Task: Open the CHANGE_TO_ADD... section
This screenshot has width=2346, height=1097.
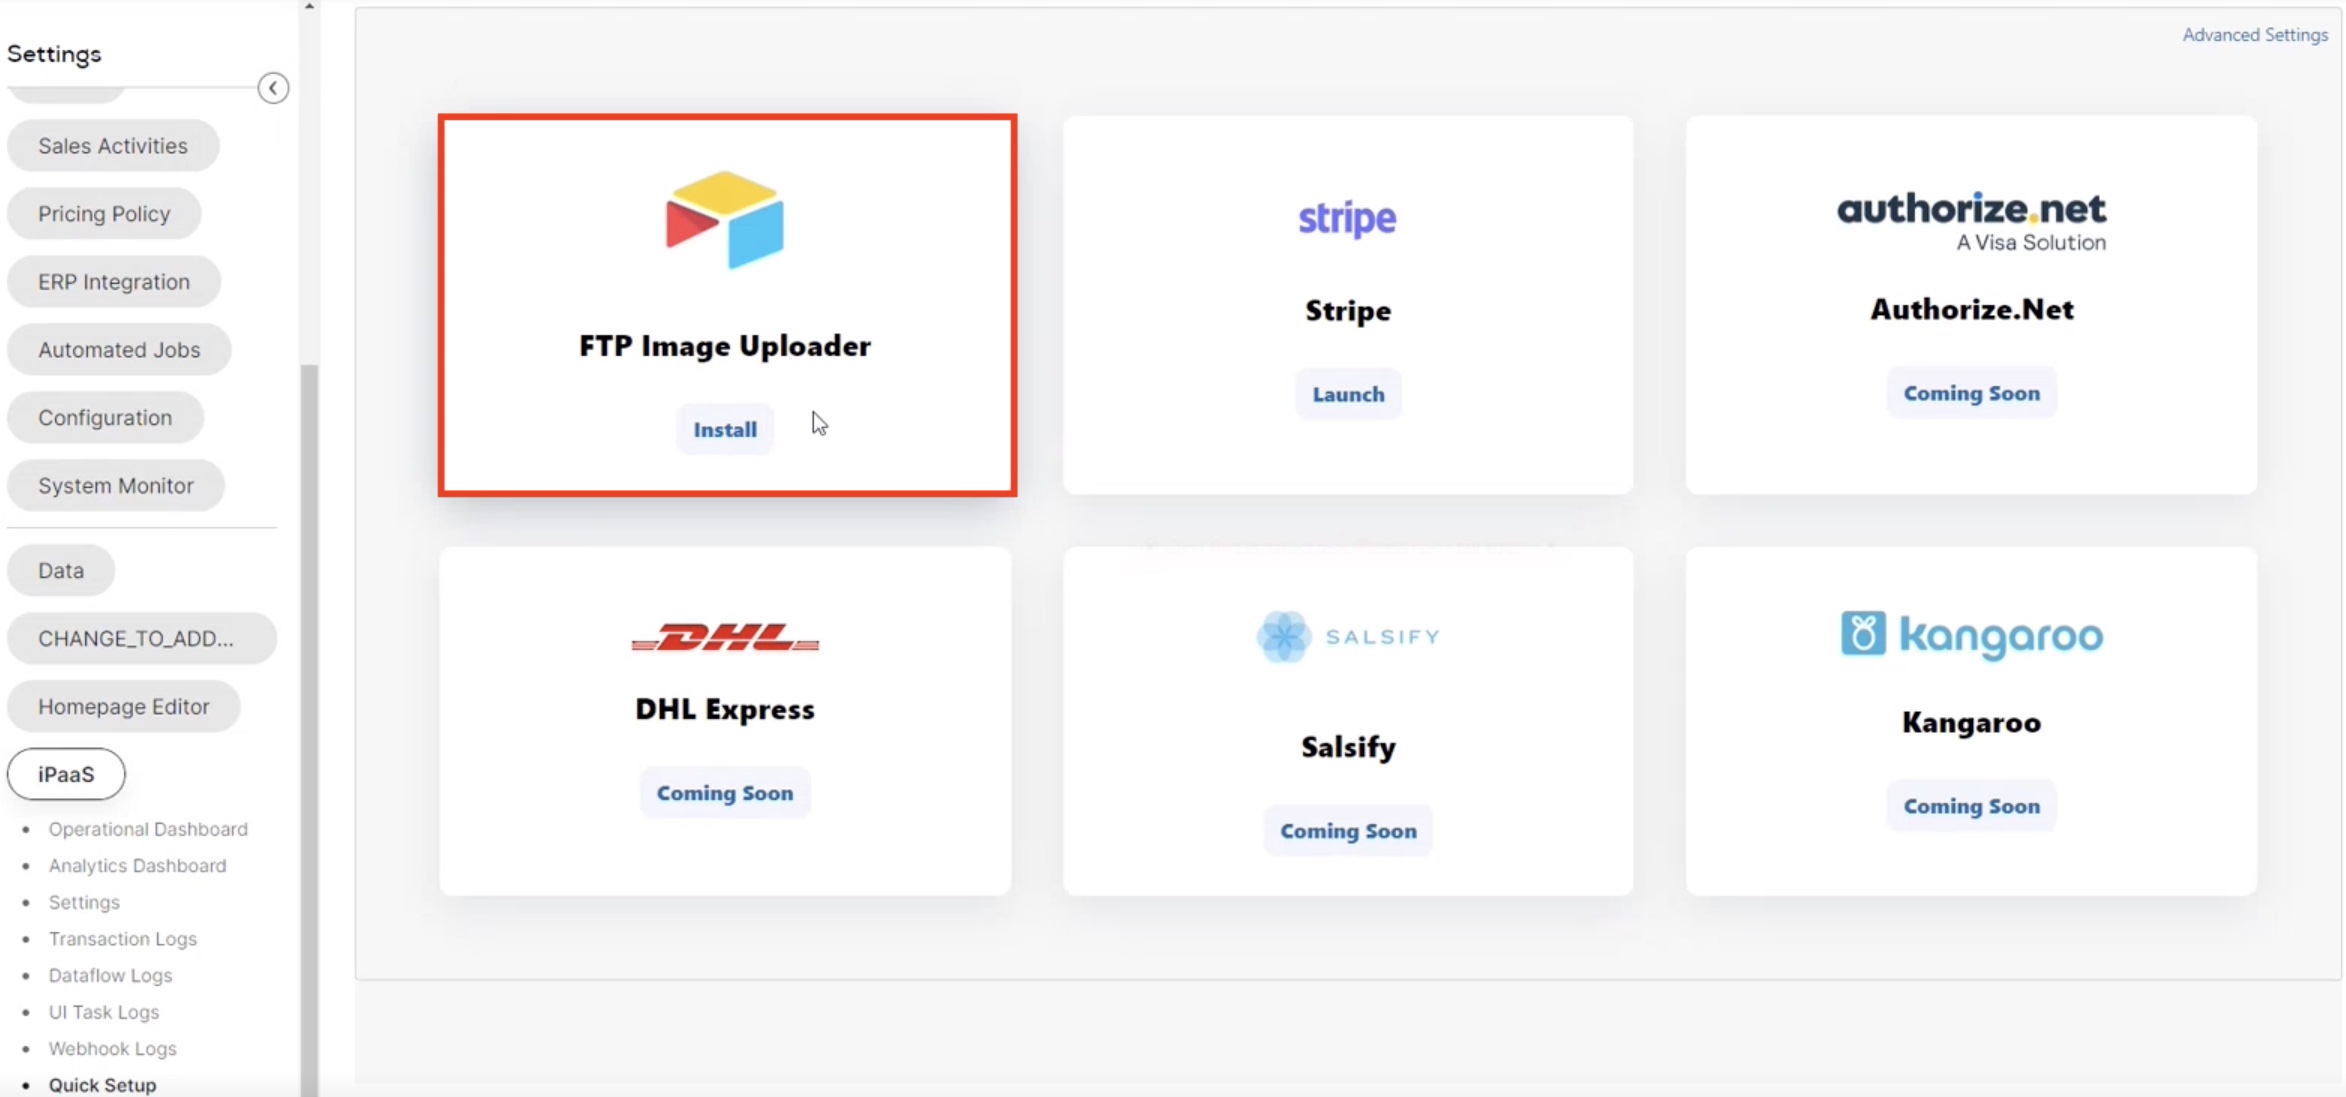Action: pyautogui.click(x=141, y=639)
